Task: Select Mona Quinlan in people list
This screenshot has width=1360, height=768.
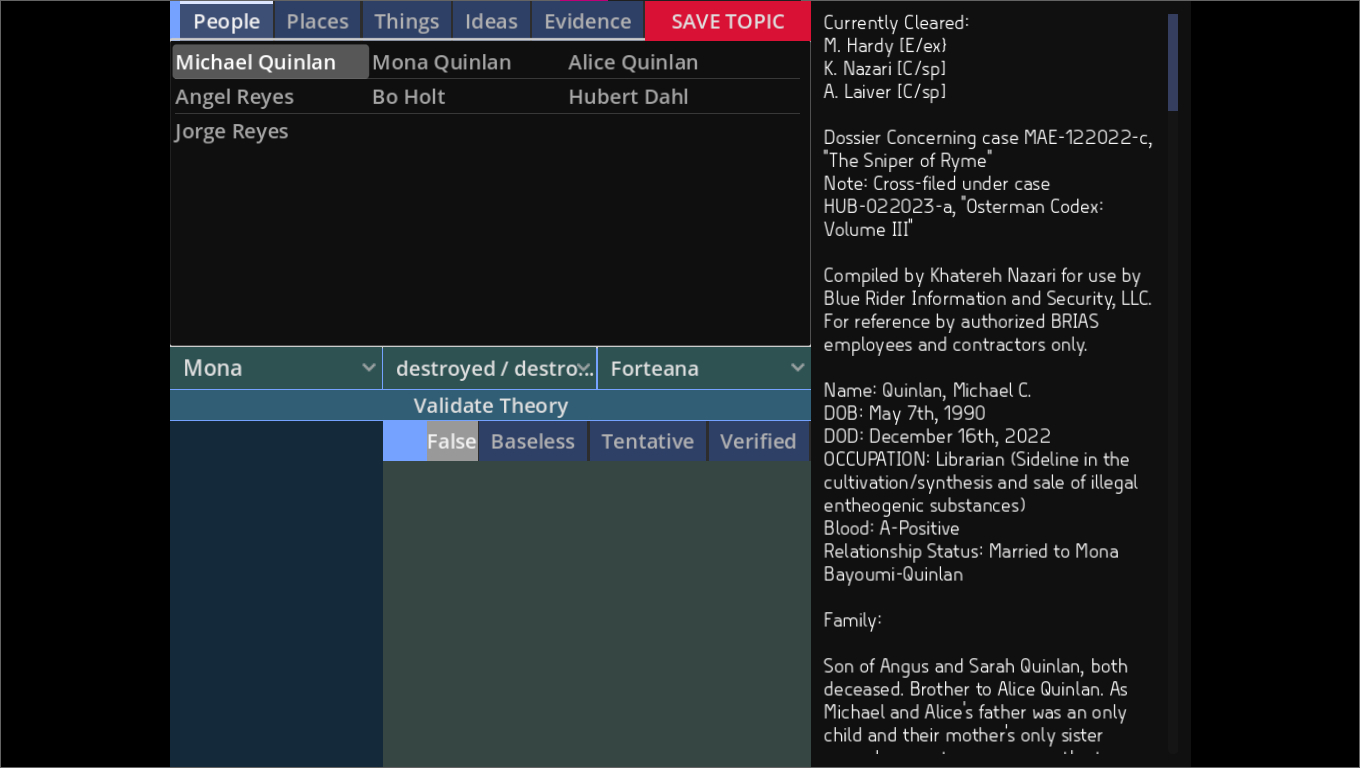Action: click(x=441, y=62)
